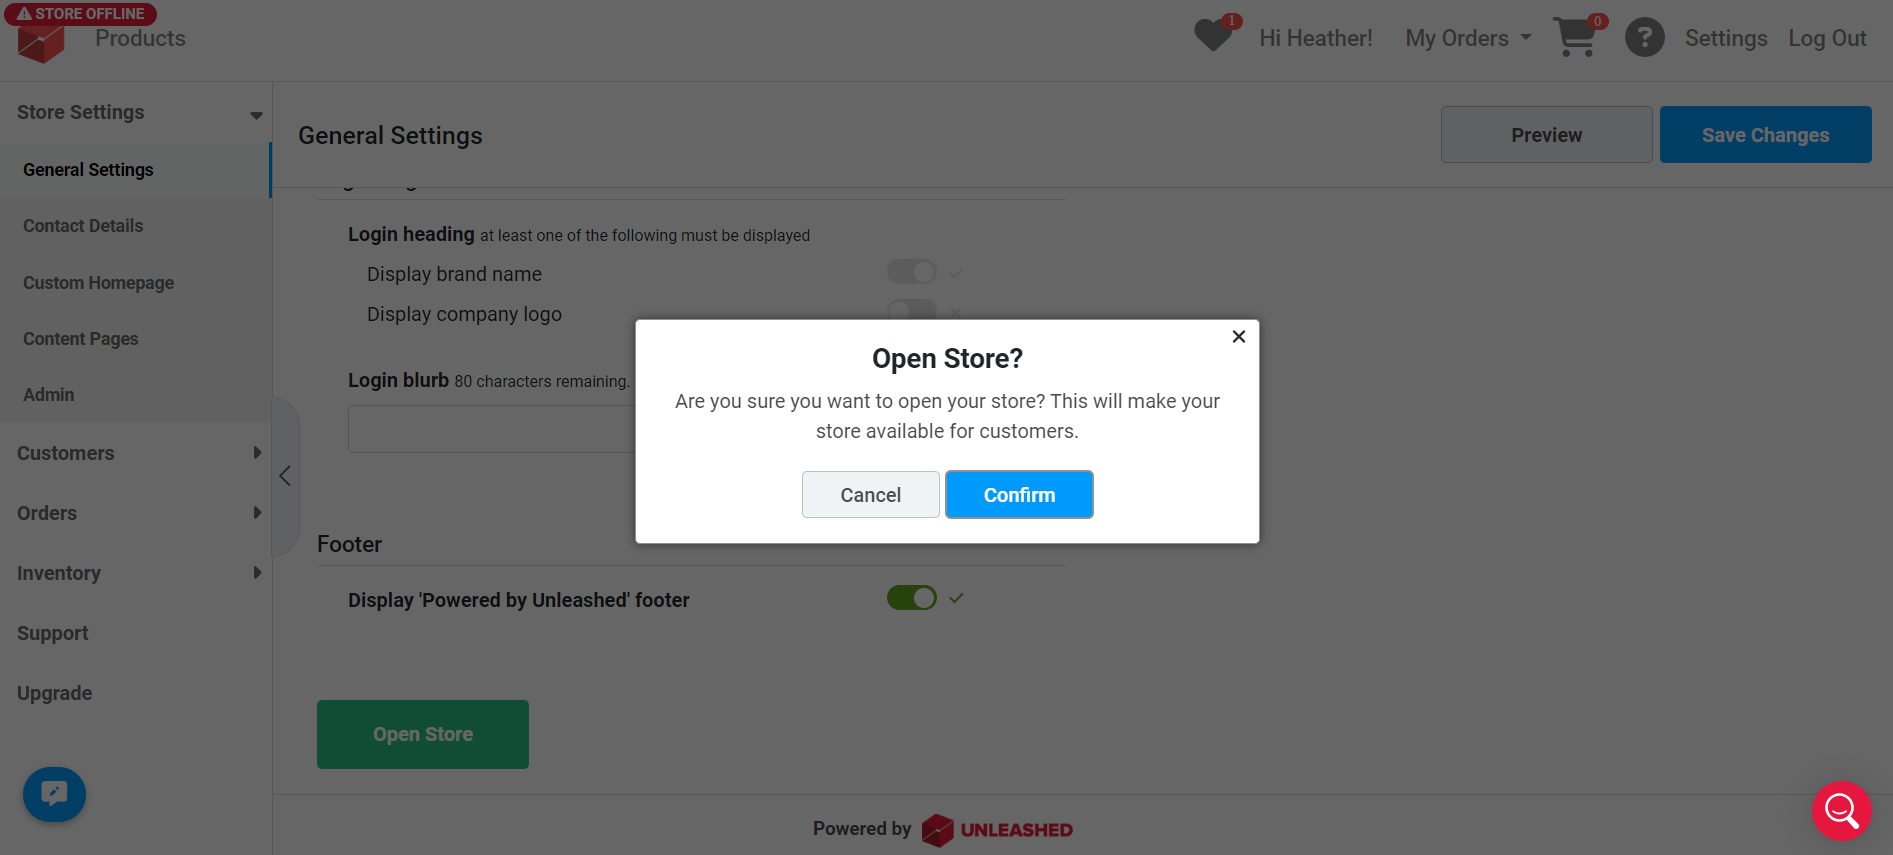The width and height of the screenshot is (1893, 855).
Task: Open the Custom Homepage menu item
Action: pyautogui.click(x=98, y=283)
